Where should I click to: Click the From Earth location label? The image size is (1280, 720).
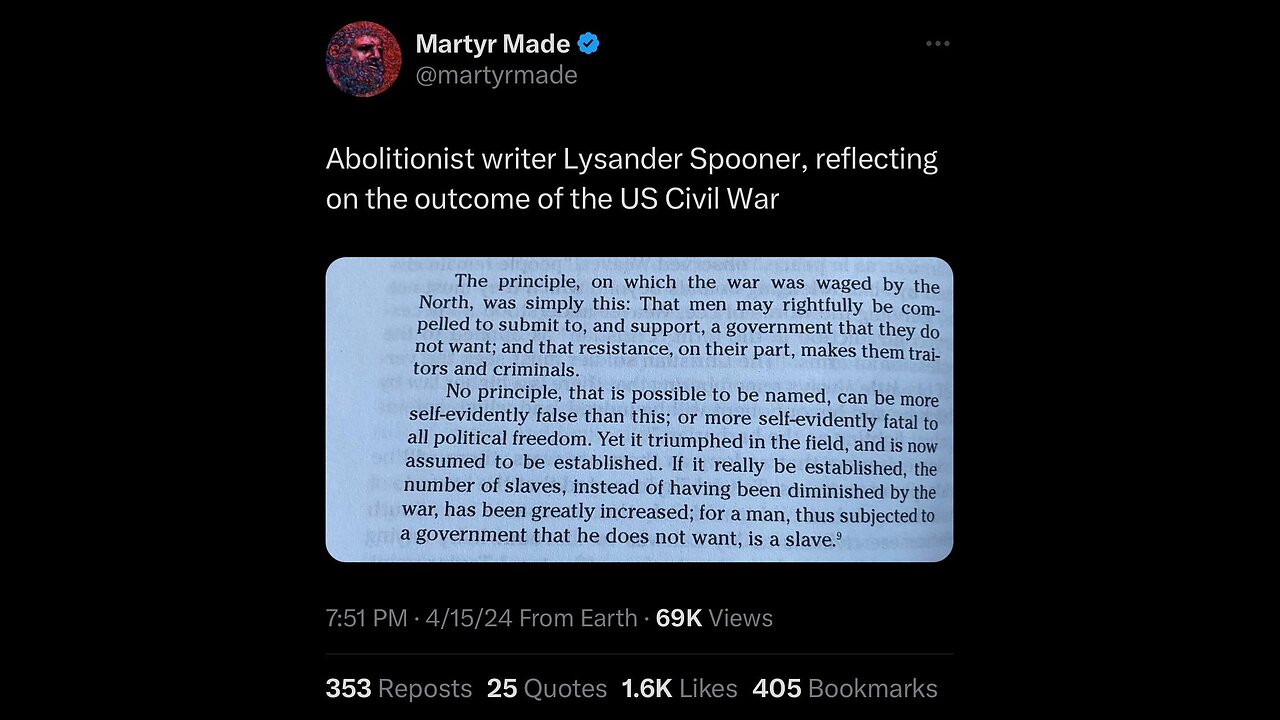coord(578,618)
